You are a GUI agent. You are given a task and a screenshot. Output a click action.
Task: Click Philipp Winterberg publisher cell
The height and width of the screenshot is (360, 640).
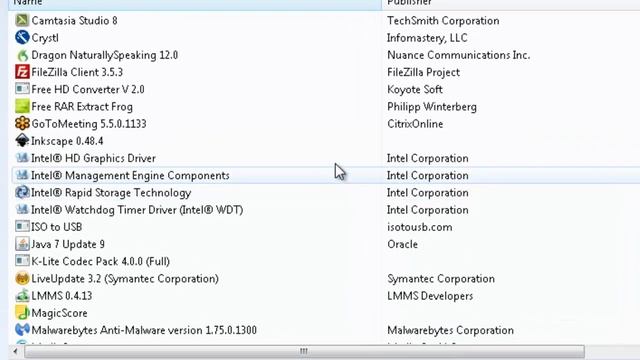[x=432, y=107]
